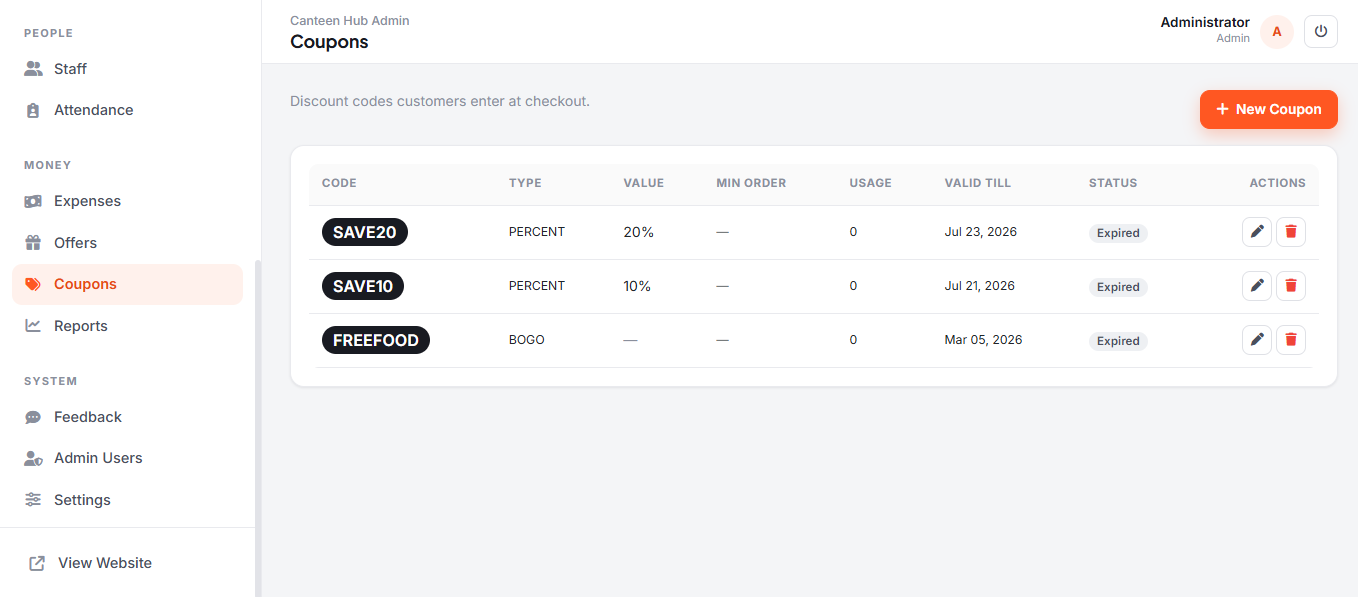Click the MIN ORDER column header

[751, 183]
